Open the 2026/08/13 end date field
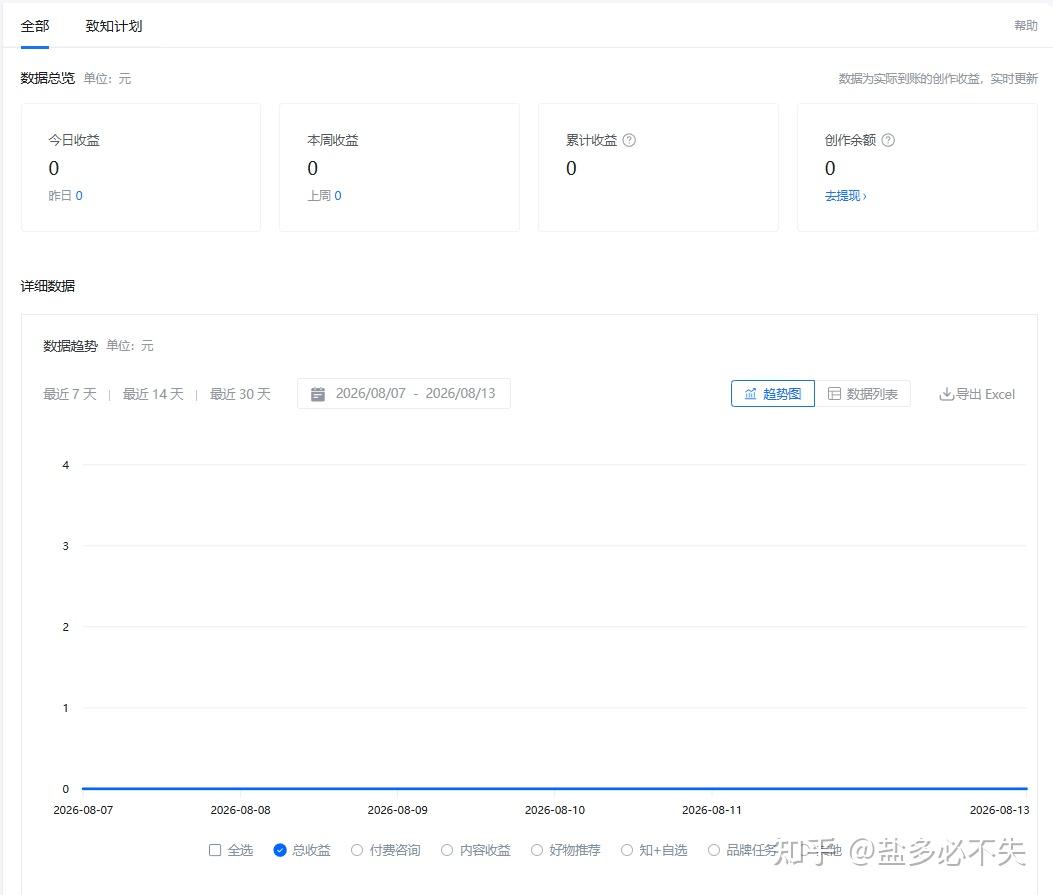Screen dimensions: 1053x895 (x=461, y=393)
